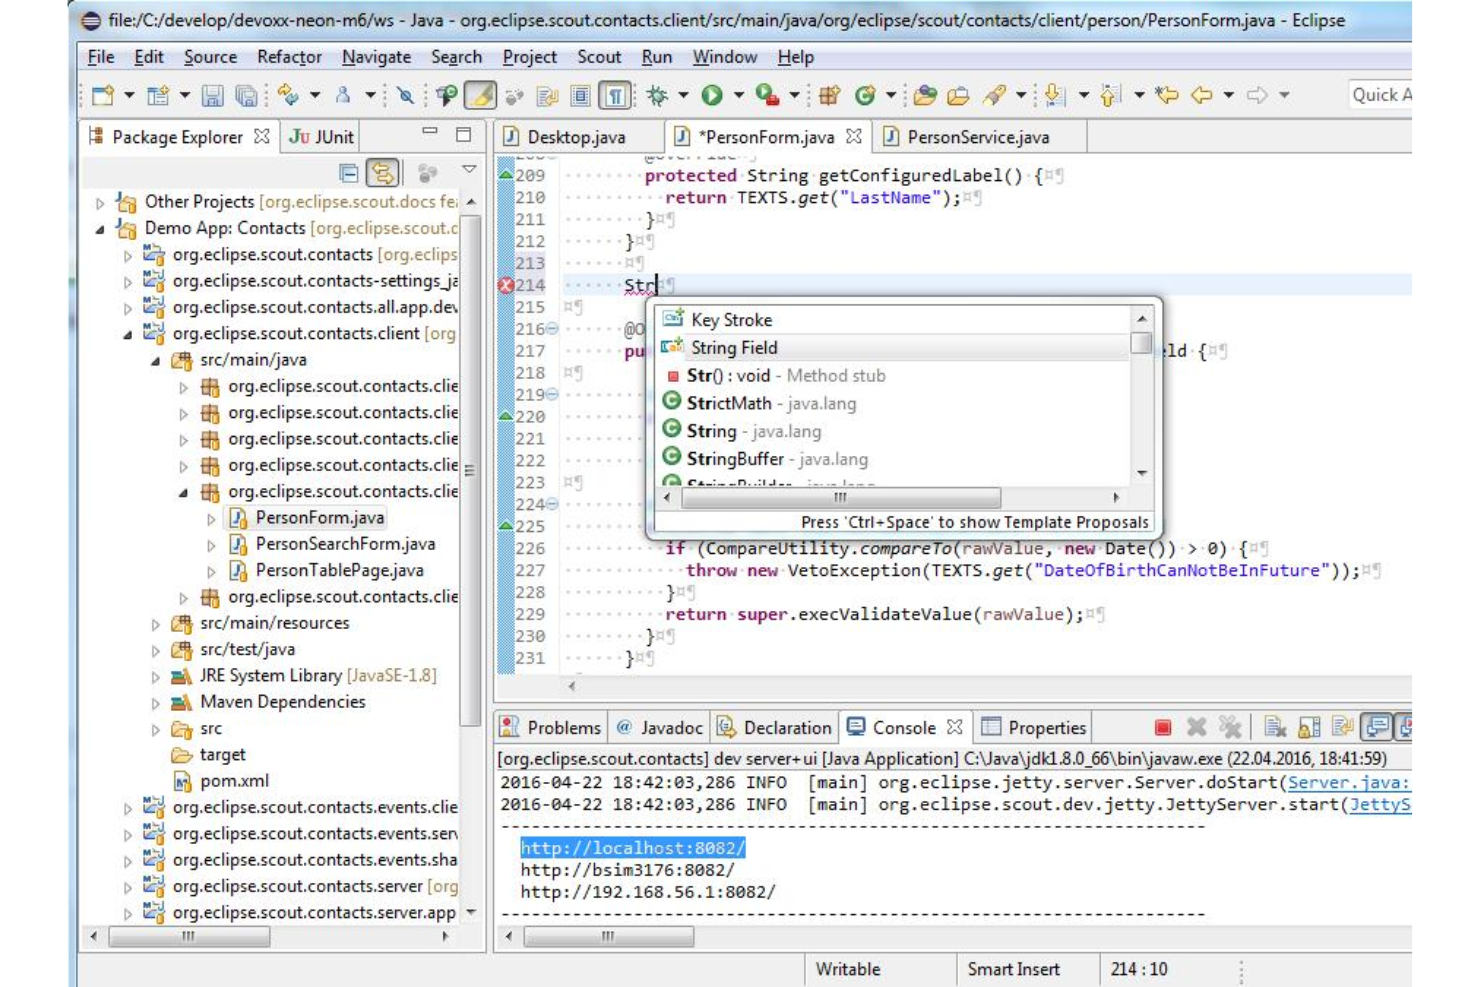Viewport: 1480px width, 987px height.
Task: Open the Navigate menu
Action: click(x=376, y=57)
